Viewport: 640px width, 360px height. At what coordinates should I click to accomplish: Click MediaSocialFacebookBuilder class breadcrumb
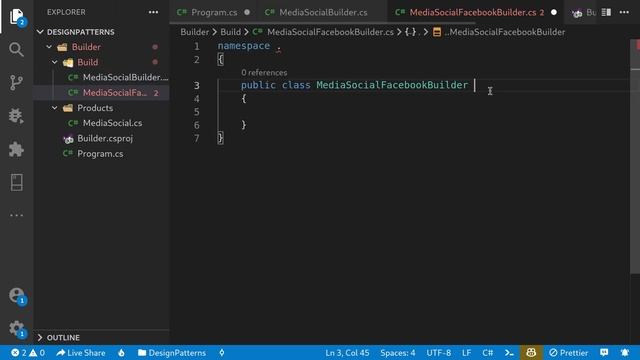point(499,32)
